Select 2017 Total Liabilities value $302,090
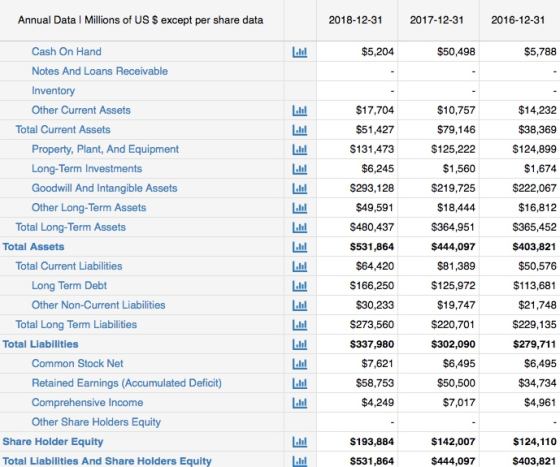Image resolution: width=560 pixels, height=467 pixels. [453, 345]
